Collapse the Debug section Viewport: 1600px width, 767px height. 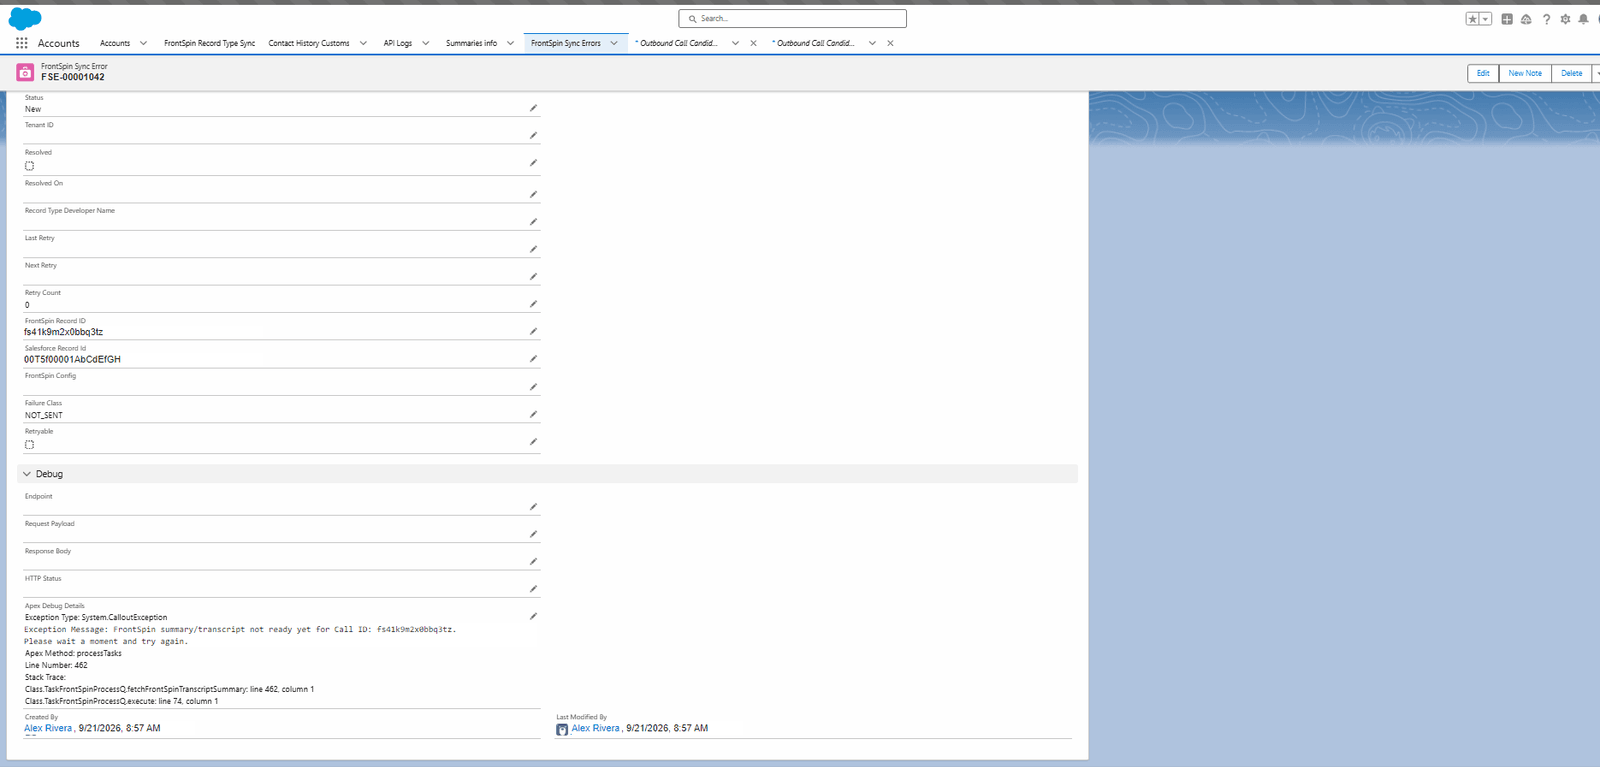(27, 474)
